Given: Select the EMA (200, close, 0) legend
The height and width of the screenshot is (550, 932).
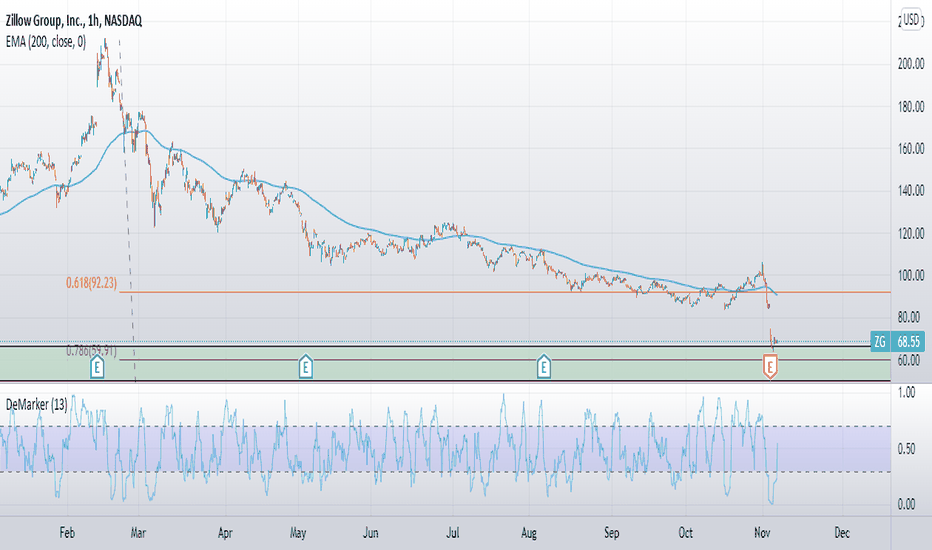Looking at the screenshot, I should (46, 42).
